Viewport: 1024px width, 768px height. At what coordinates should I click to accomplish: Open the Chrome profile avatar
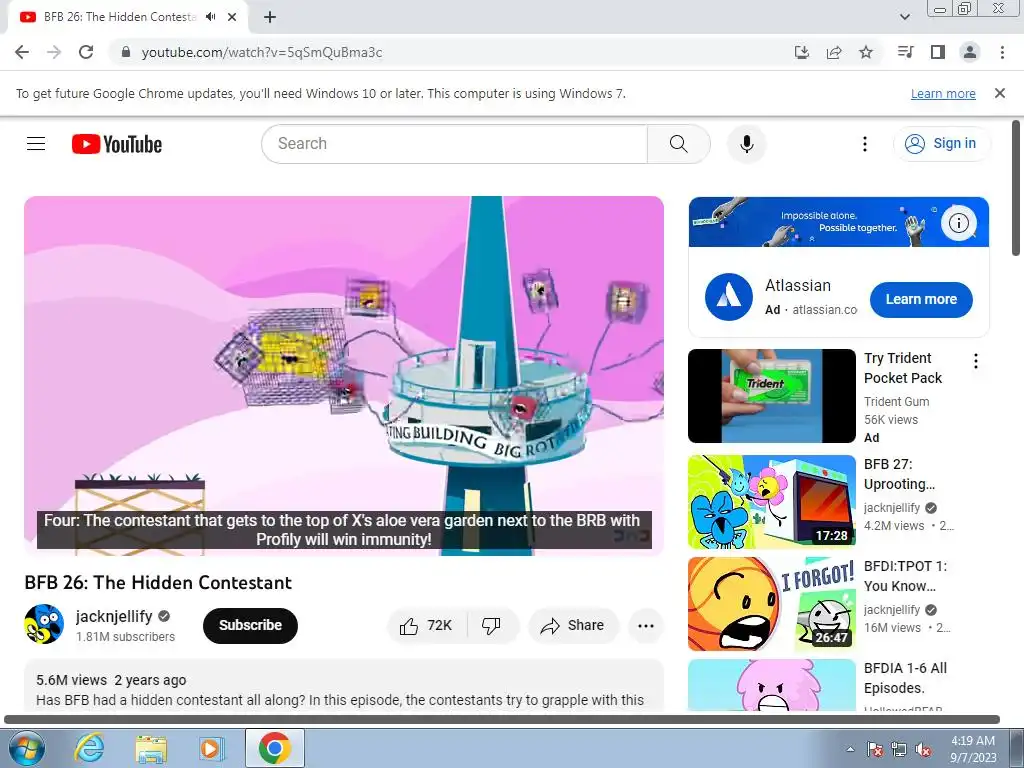pos(970,52)
